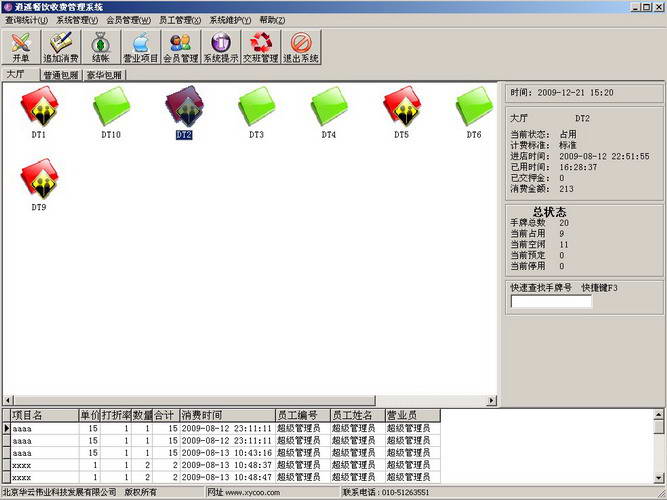667x500 pixels.
Task: Open the 帮助 menu
Action: pos(272,20)
